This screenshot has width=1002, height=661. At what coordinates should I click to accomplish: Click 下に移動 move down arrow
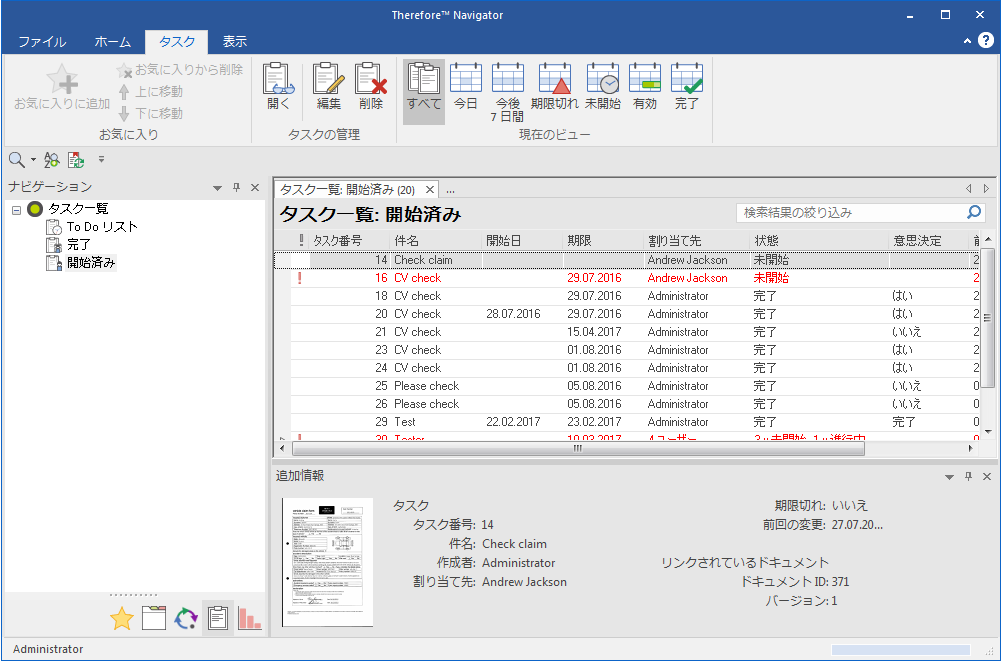pyautogui.click(x=151, y=113)
